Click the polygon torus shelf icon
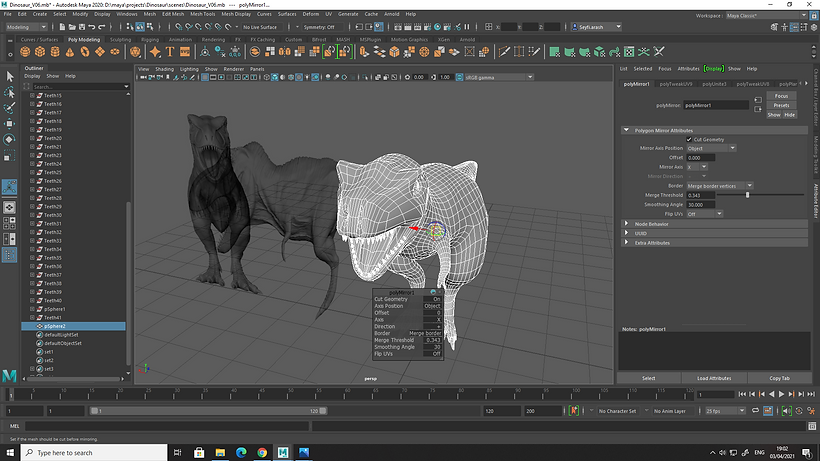 point(85,52)
